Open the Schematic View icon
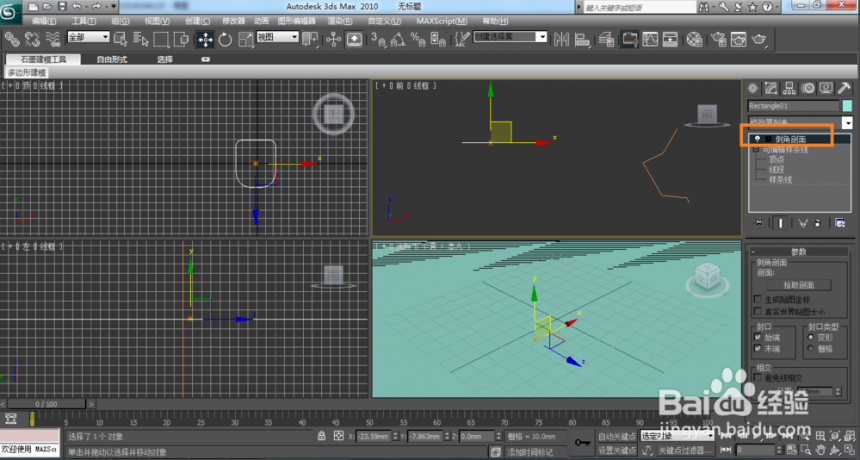 670,39
